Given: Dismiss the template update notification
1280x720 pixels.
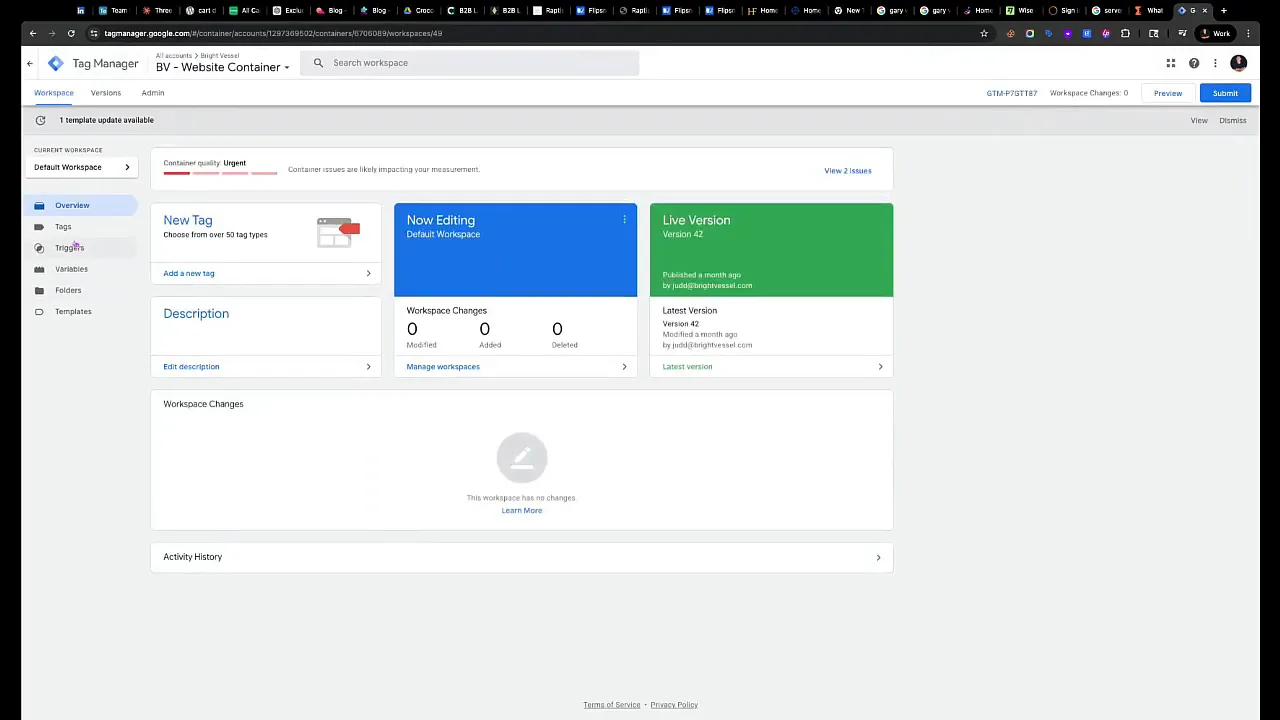Looking at the screenshot, I should click(x=1232, y=120).
